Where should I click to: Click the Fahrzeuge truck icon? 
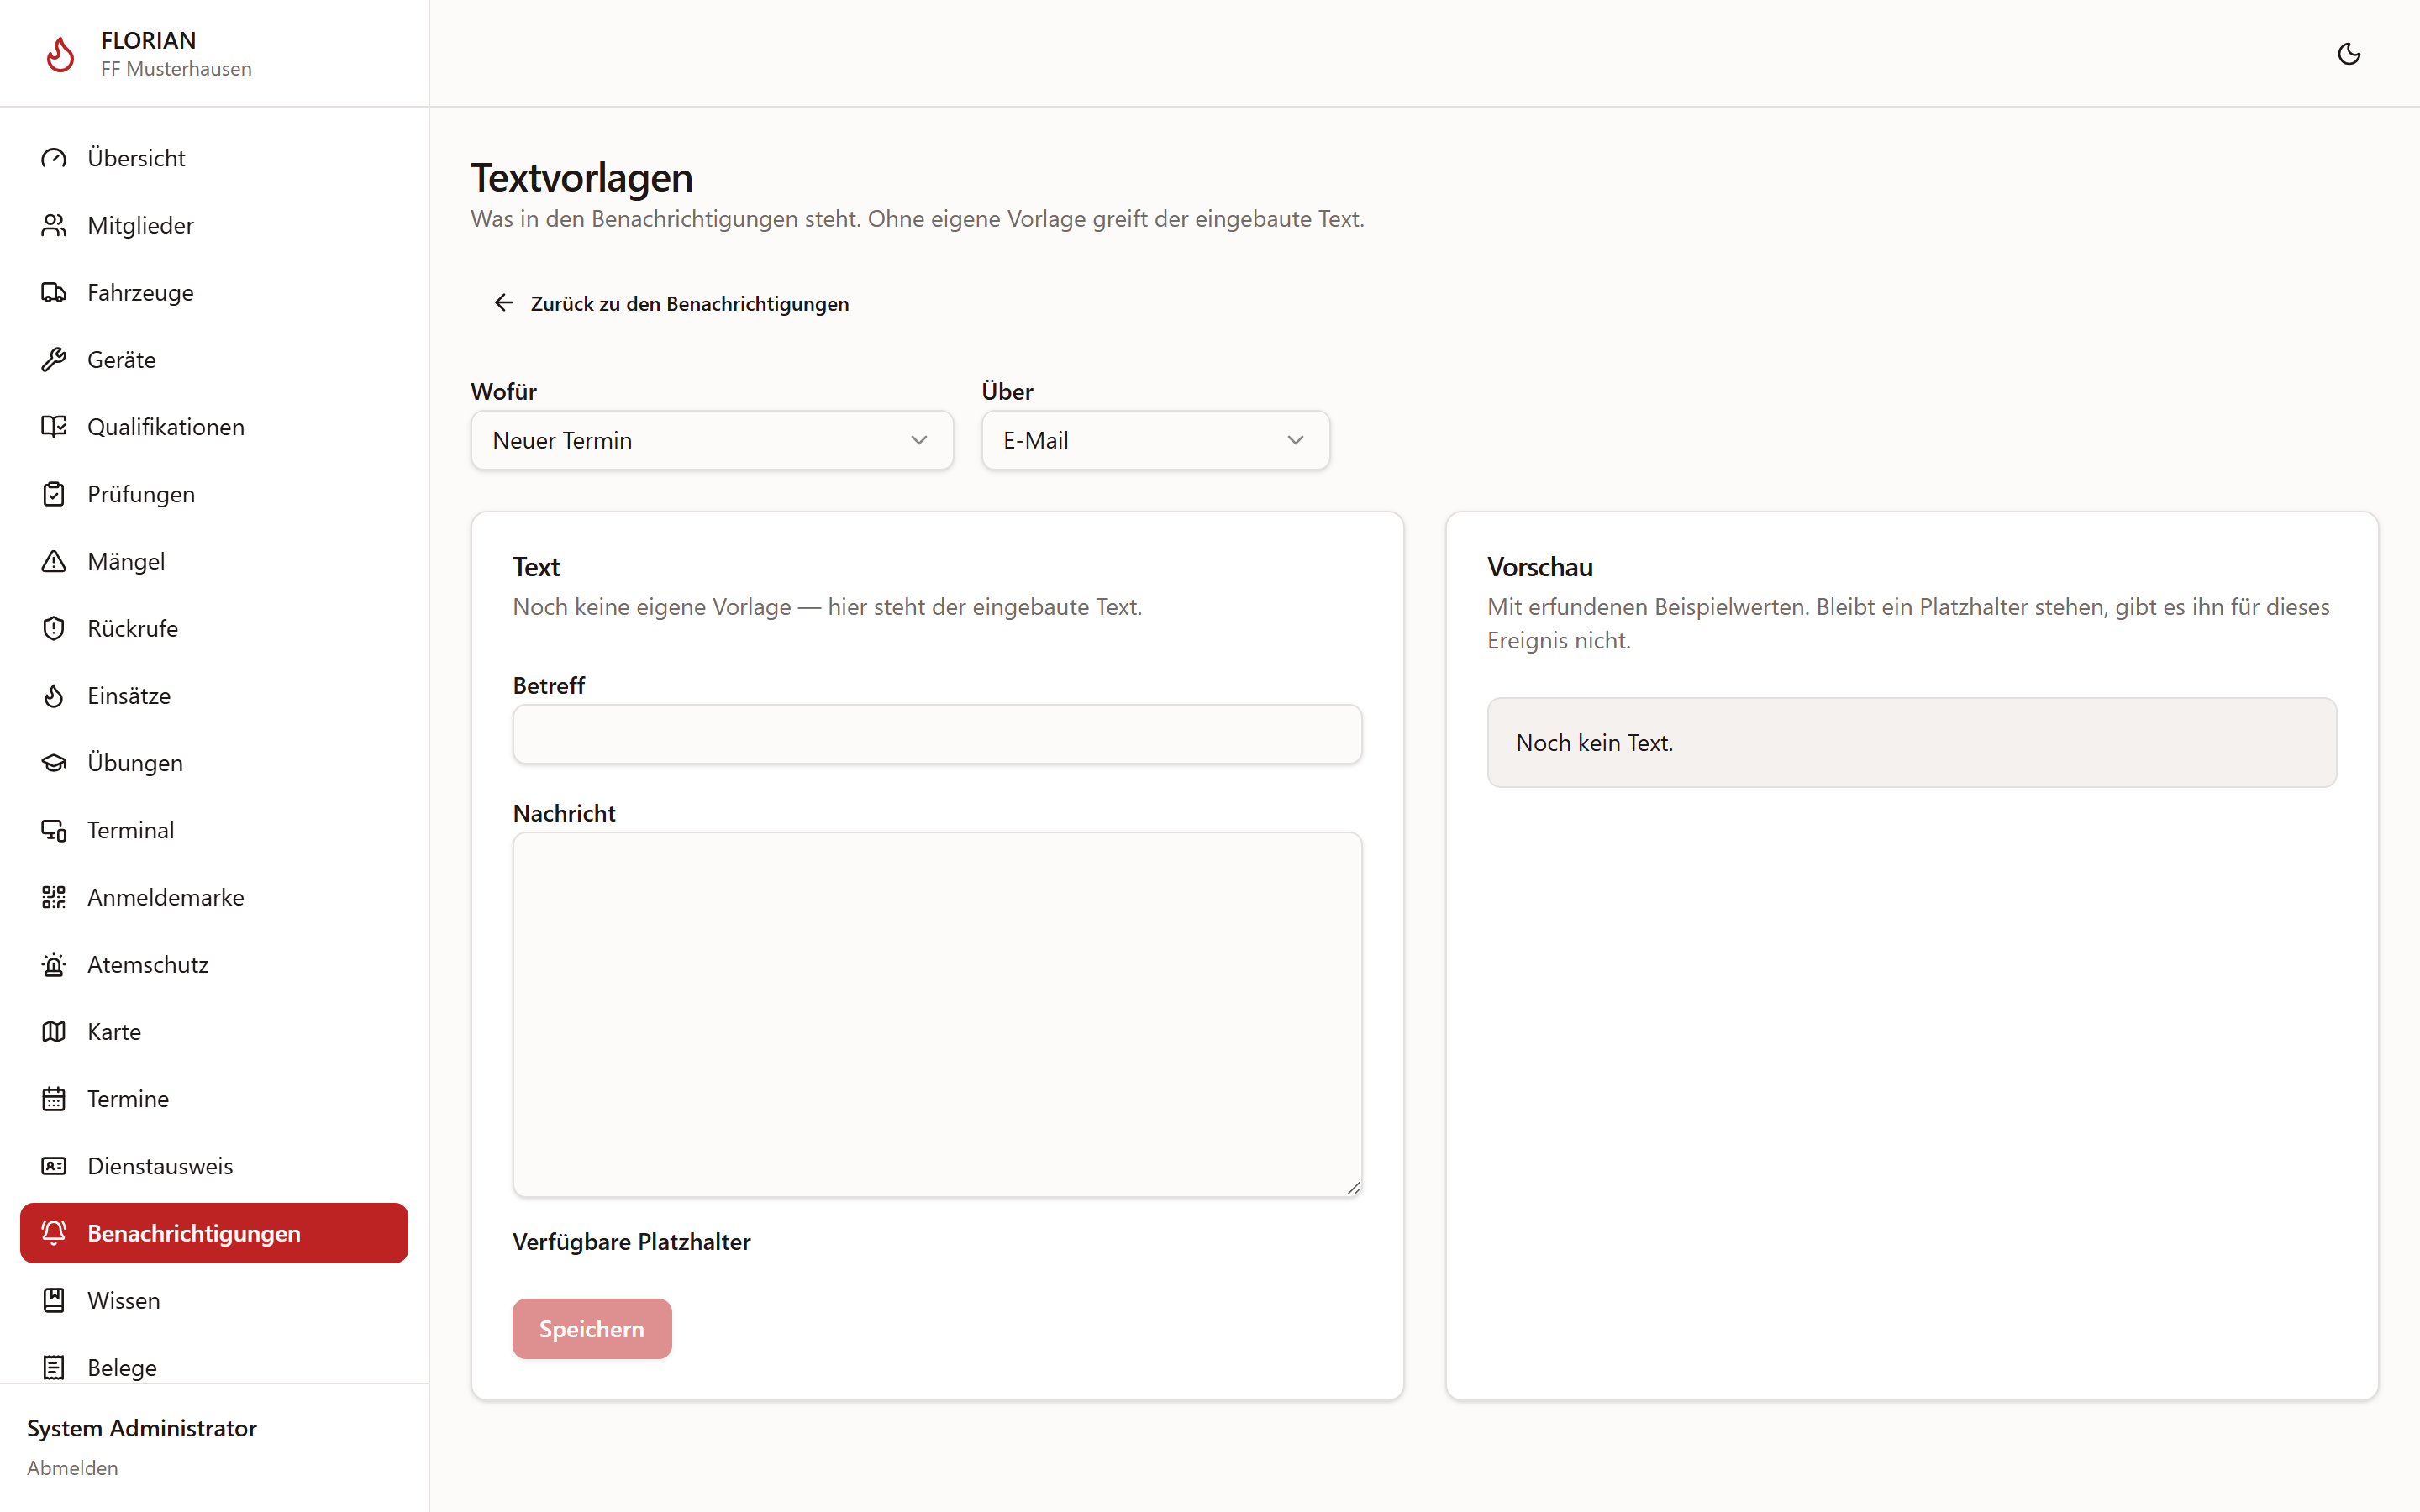54,292
